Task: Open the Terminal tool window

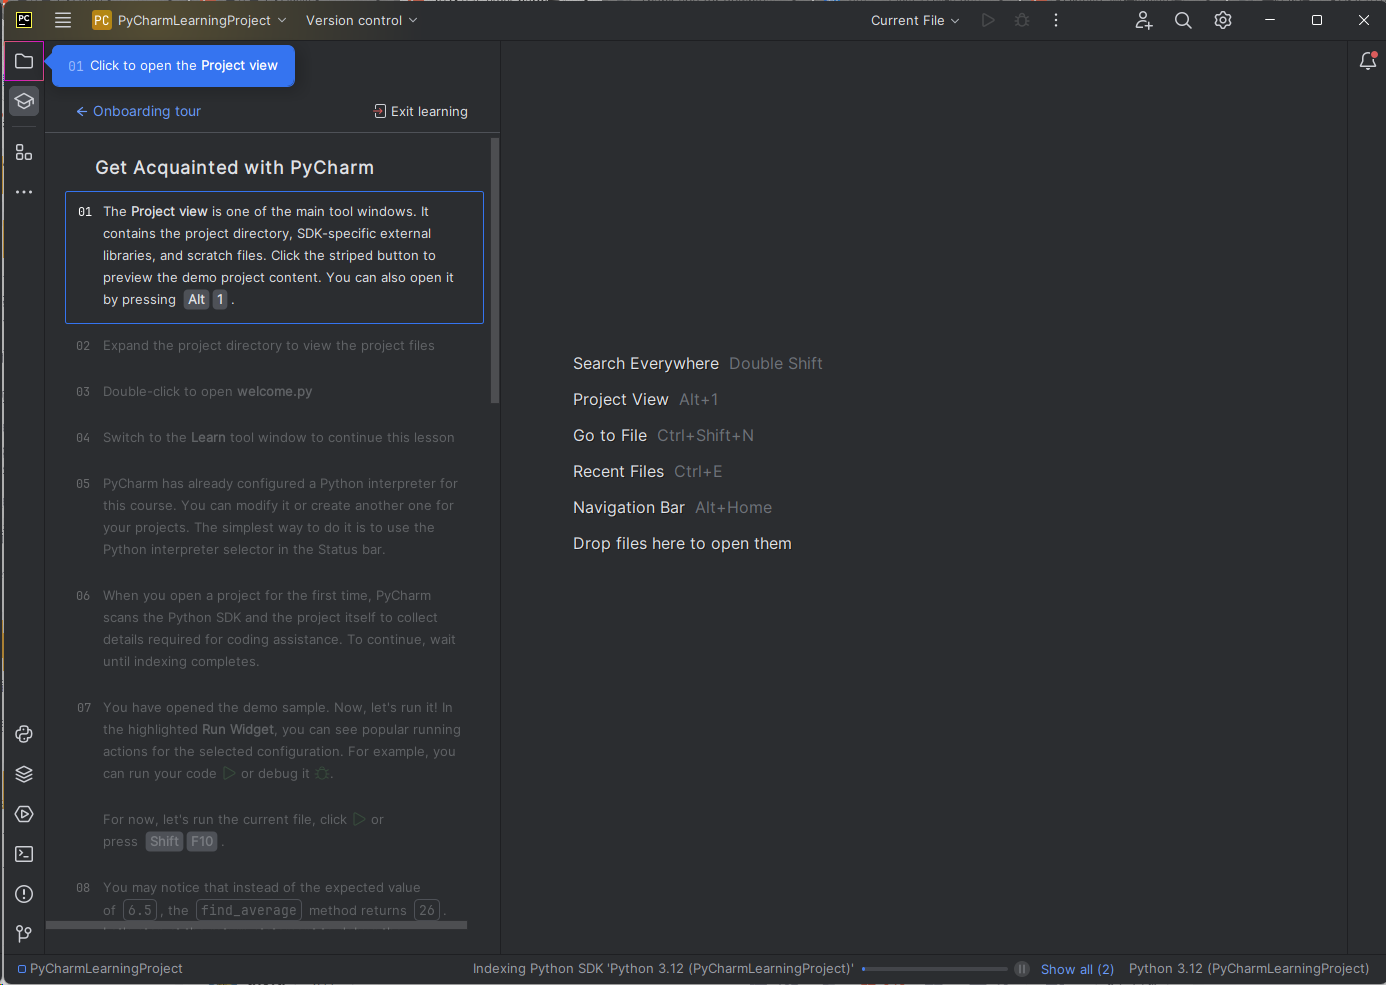Action: [x=24, y=854]
